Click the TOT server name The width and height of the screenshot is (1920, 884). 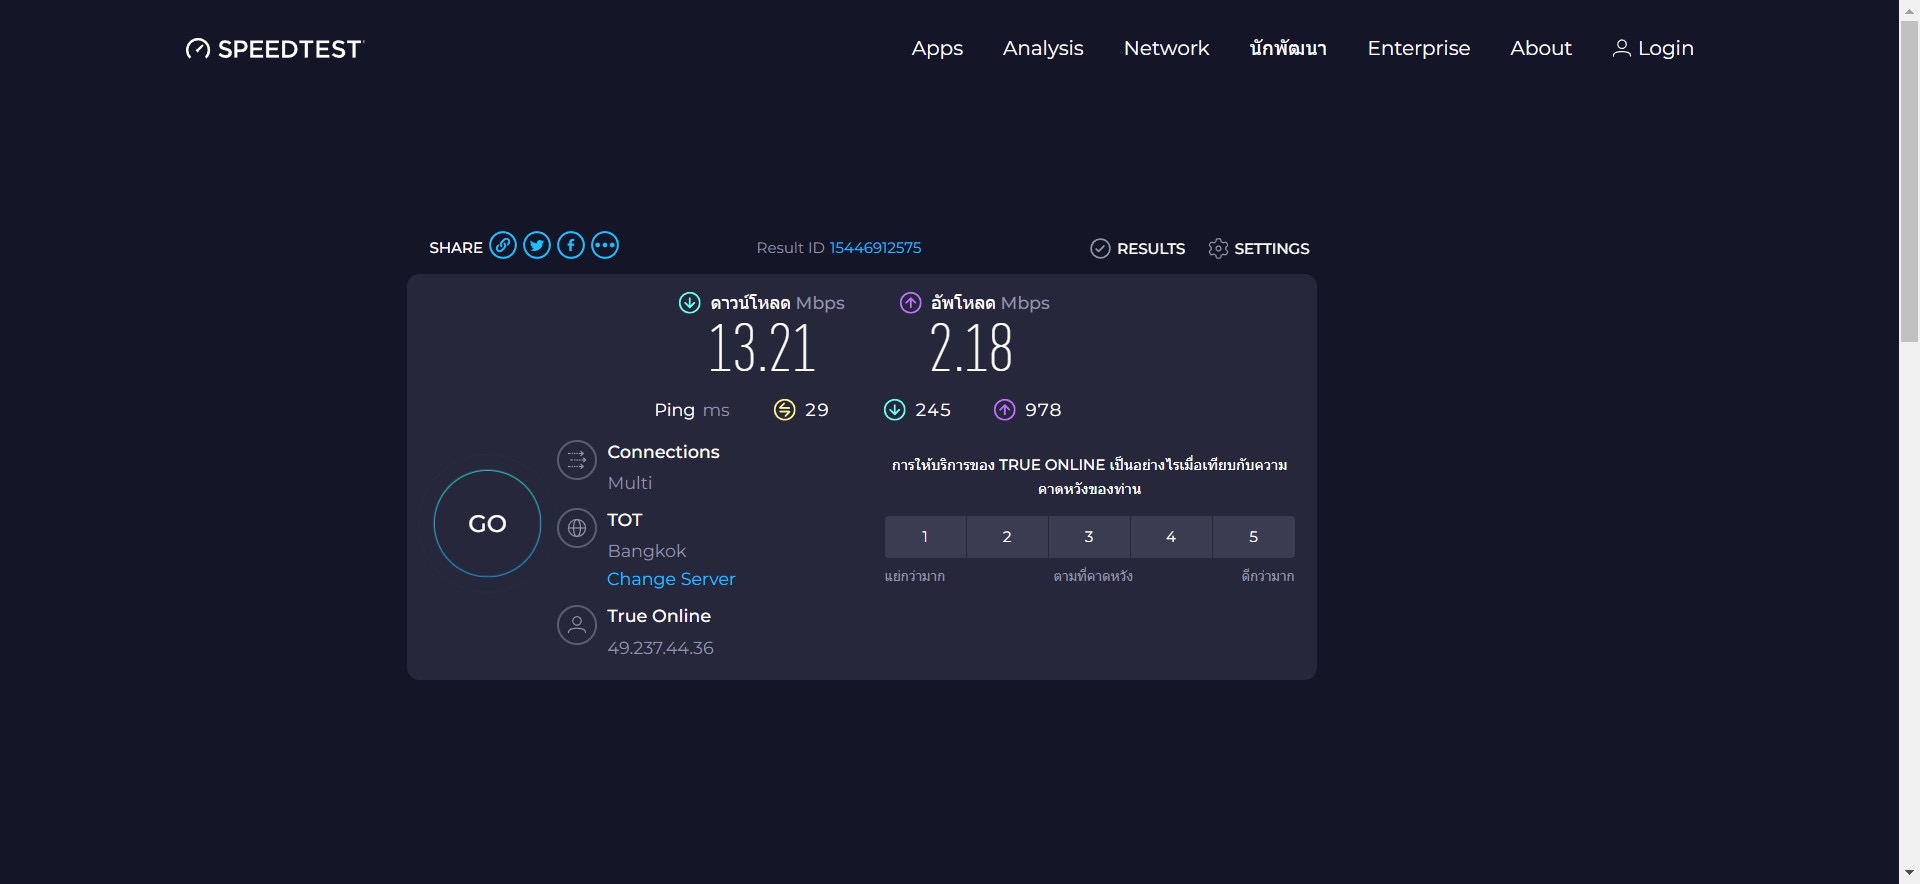coord(625,520)
